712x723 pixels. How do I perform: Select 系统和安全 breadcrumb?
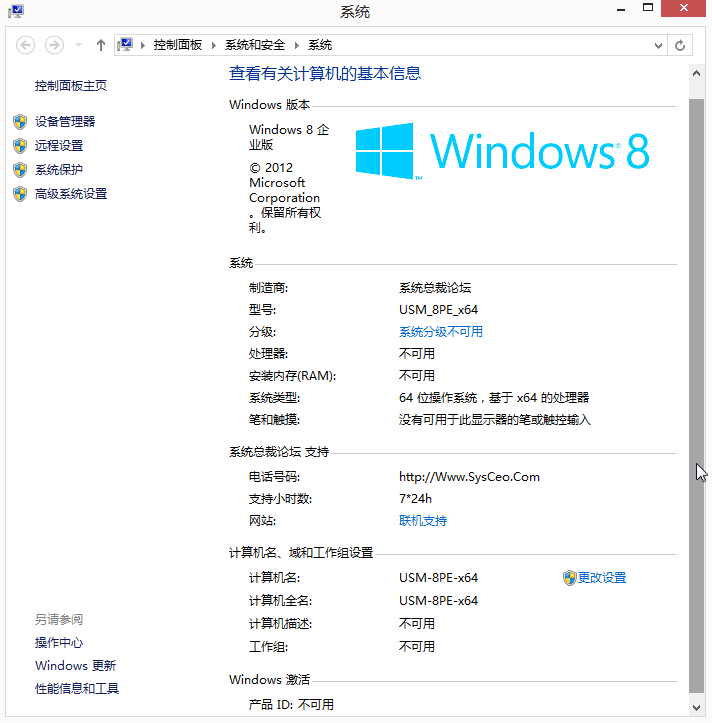click(255, 45)
